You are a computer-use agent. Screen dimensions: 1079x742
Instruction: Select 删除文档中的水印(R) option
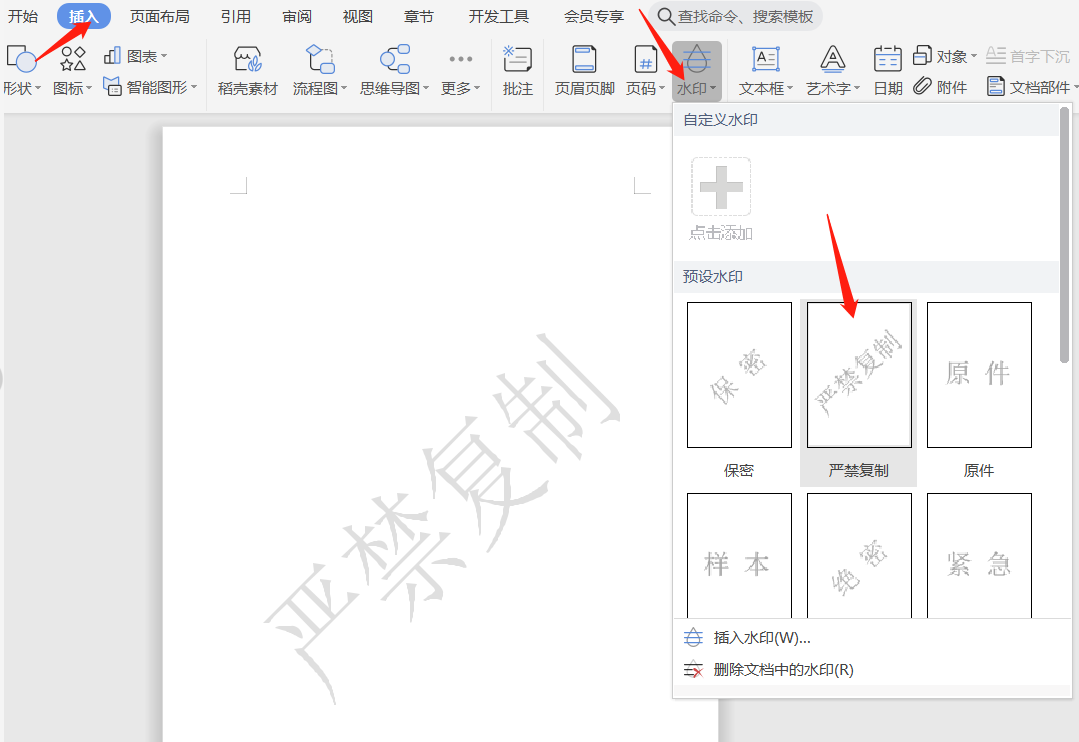pos(783,670)
